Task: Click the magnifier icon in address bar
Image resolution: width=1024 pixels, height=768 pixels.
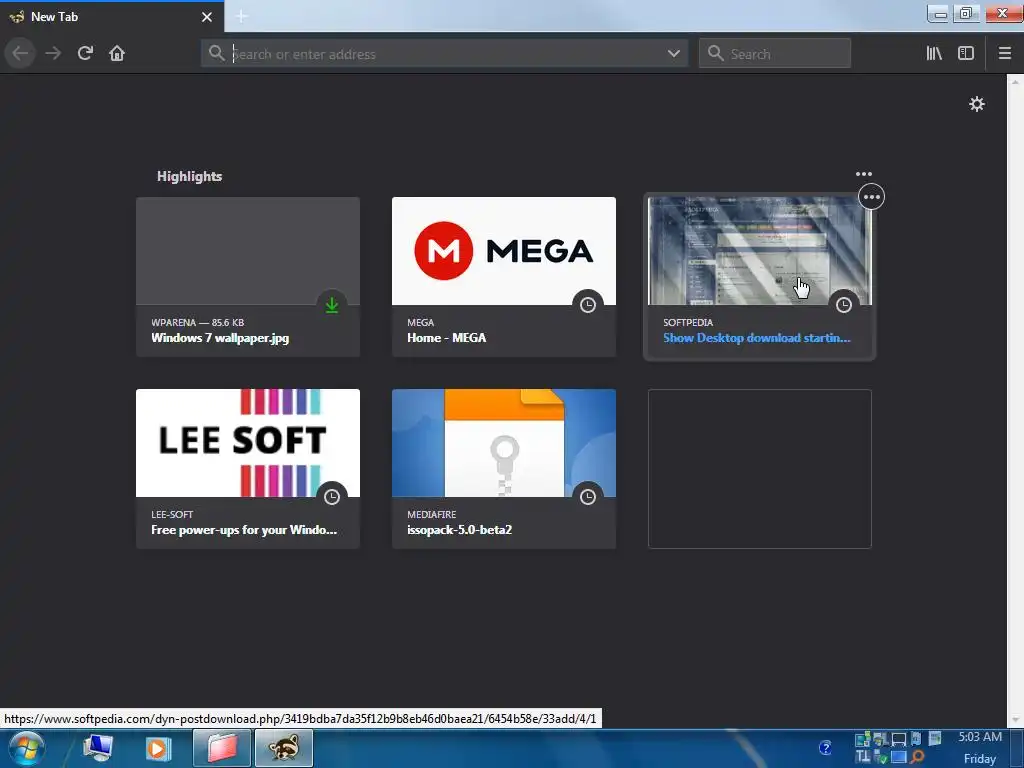Action: [216, 53]
